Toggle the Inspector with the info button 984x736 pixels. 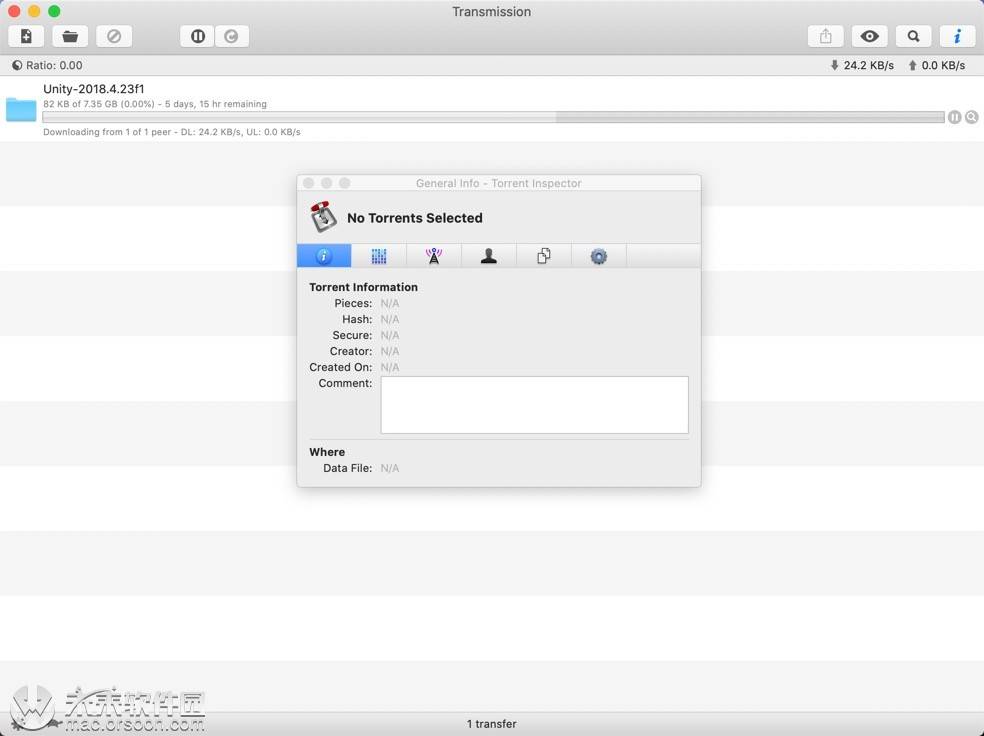(957, 36)
